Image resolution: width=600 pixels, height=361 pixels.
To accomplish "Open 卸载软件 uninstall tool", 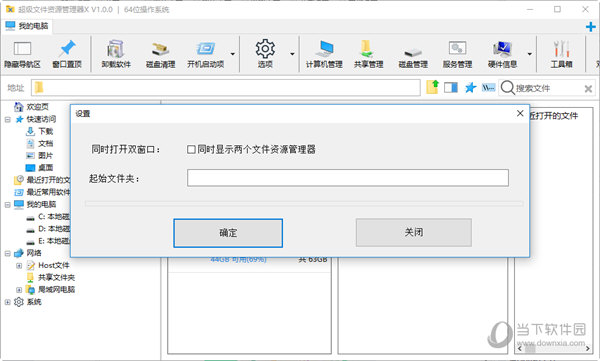I will [116, 55].
